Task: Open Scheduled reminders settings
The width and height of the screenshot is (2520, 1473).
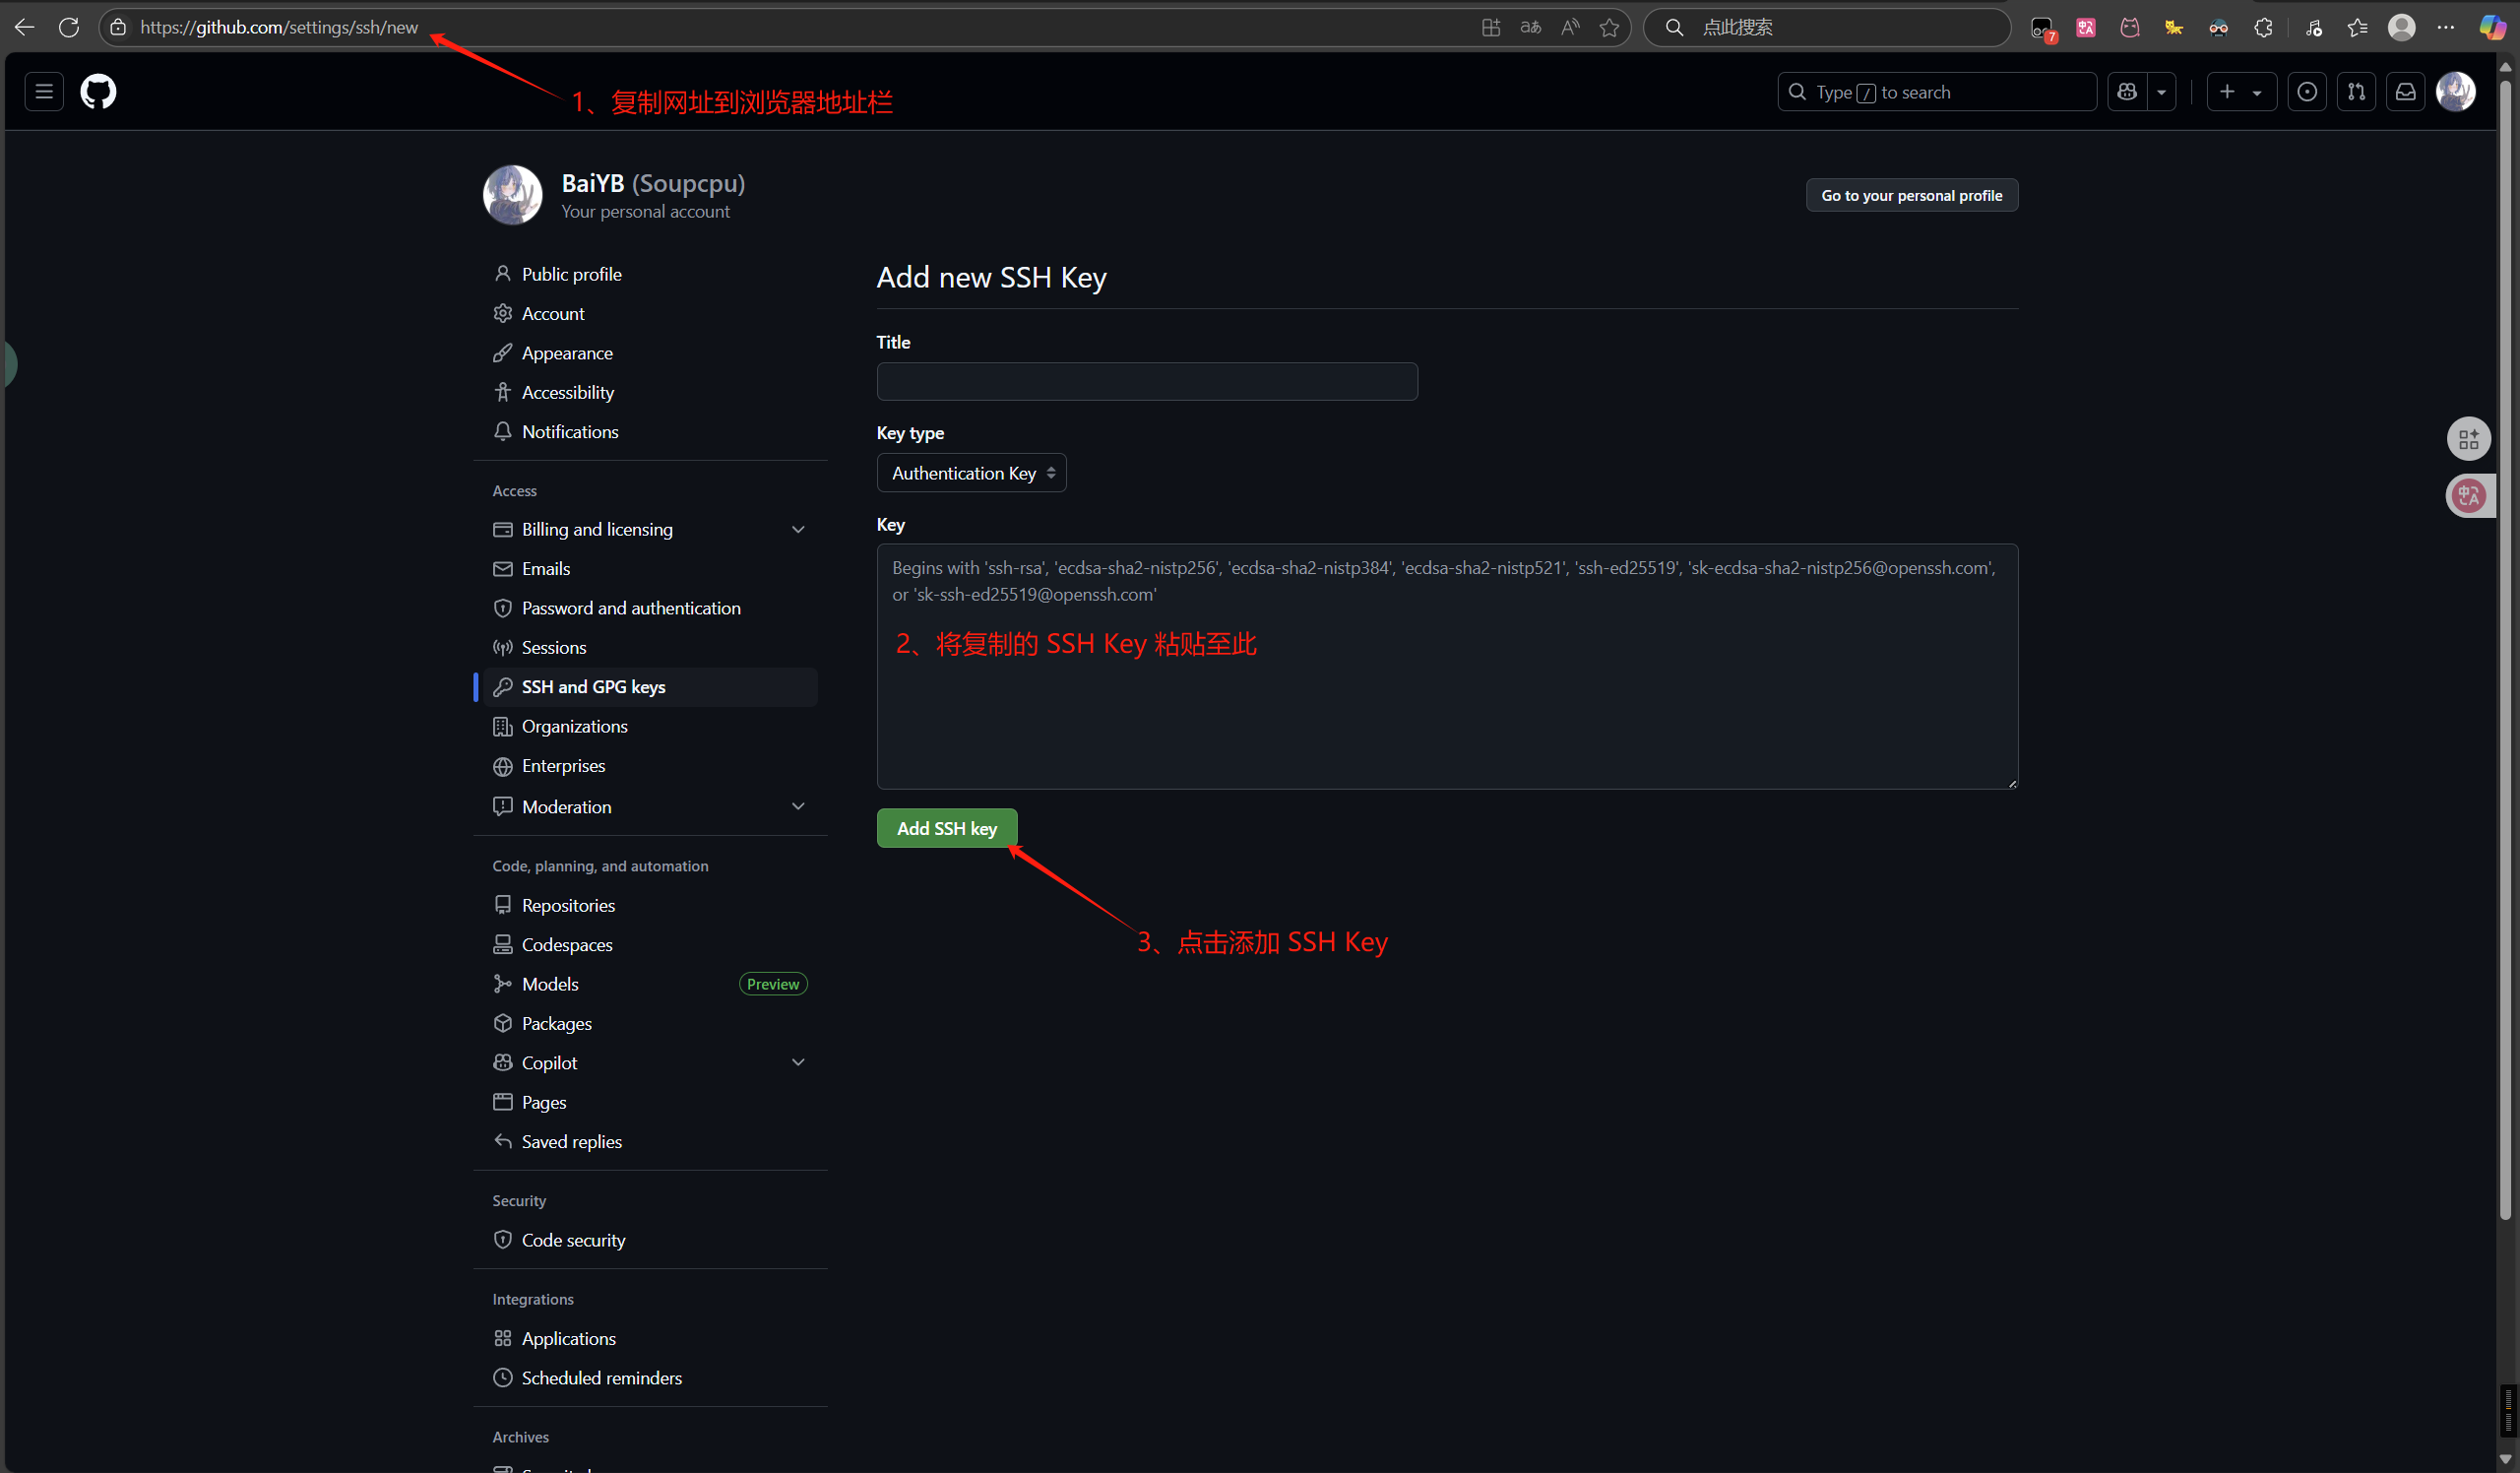Action: point(650,1378)
